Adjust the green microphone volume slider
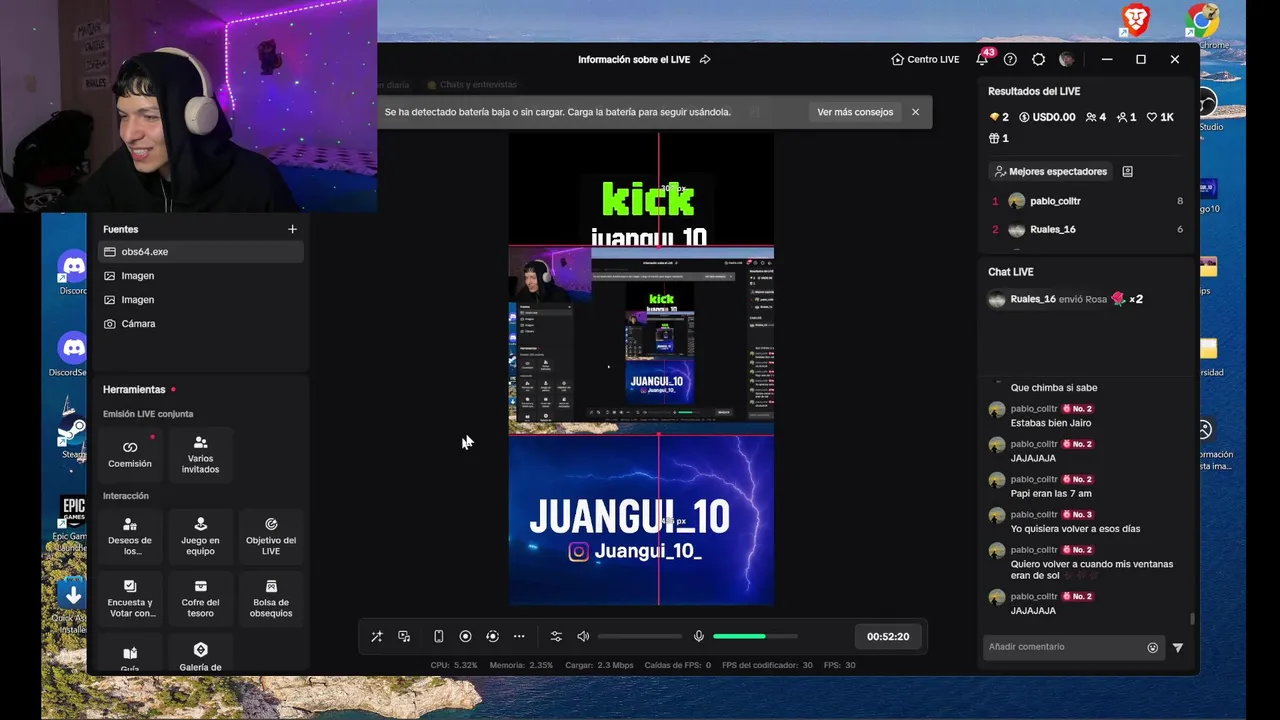1280x720 pixels. click(755, 637)
